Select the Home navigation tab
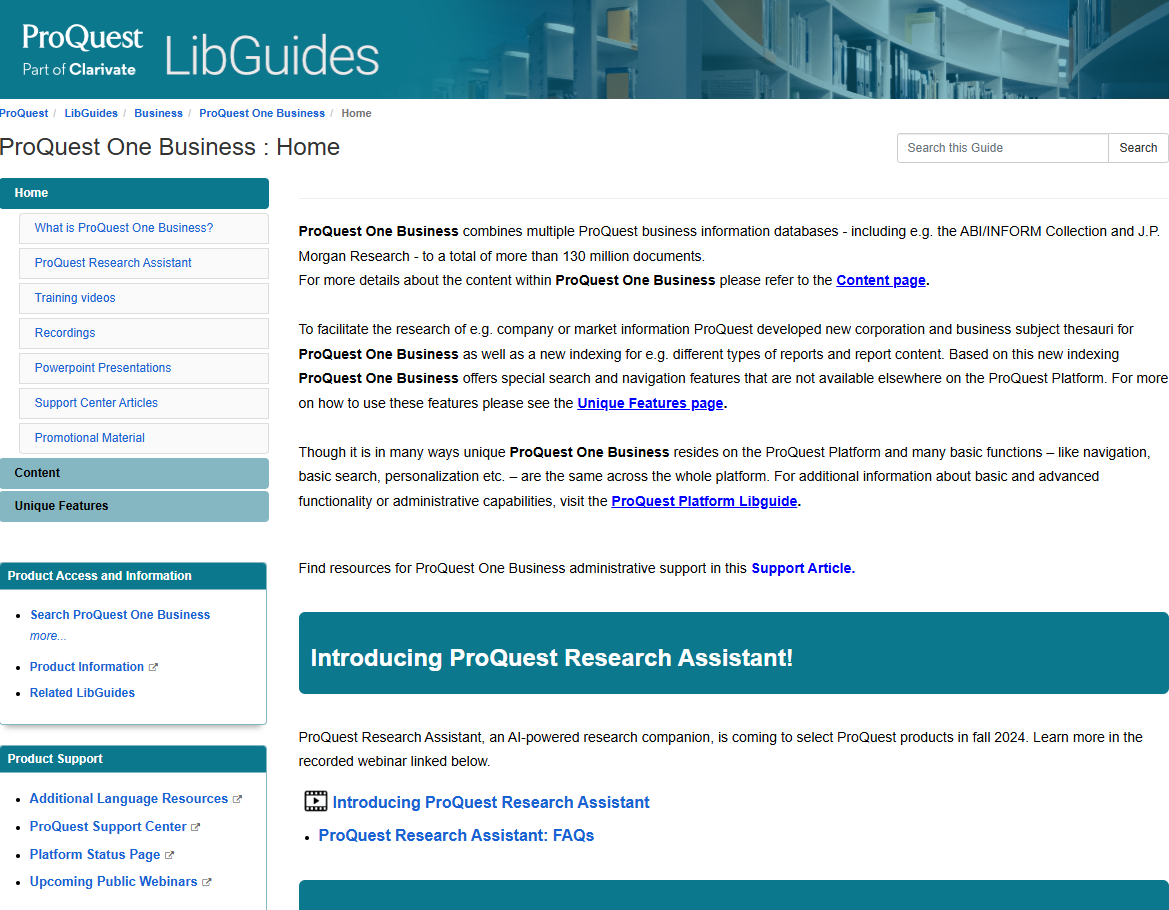Screen dimensions: 1169x910 (x=134, y=193)
